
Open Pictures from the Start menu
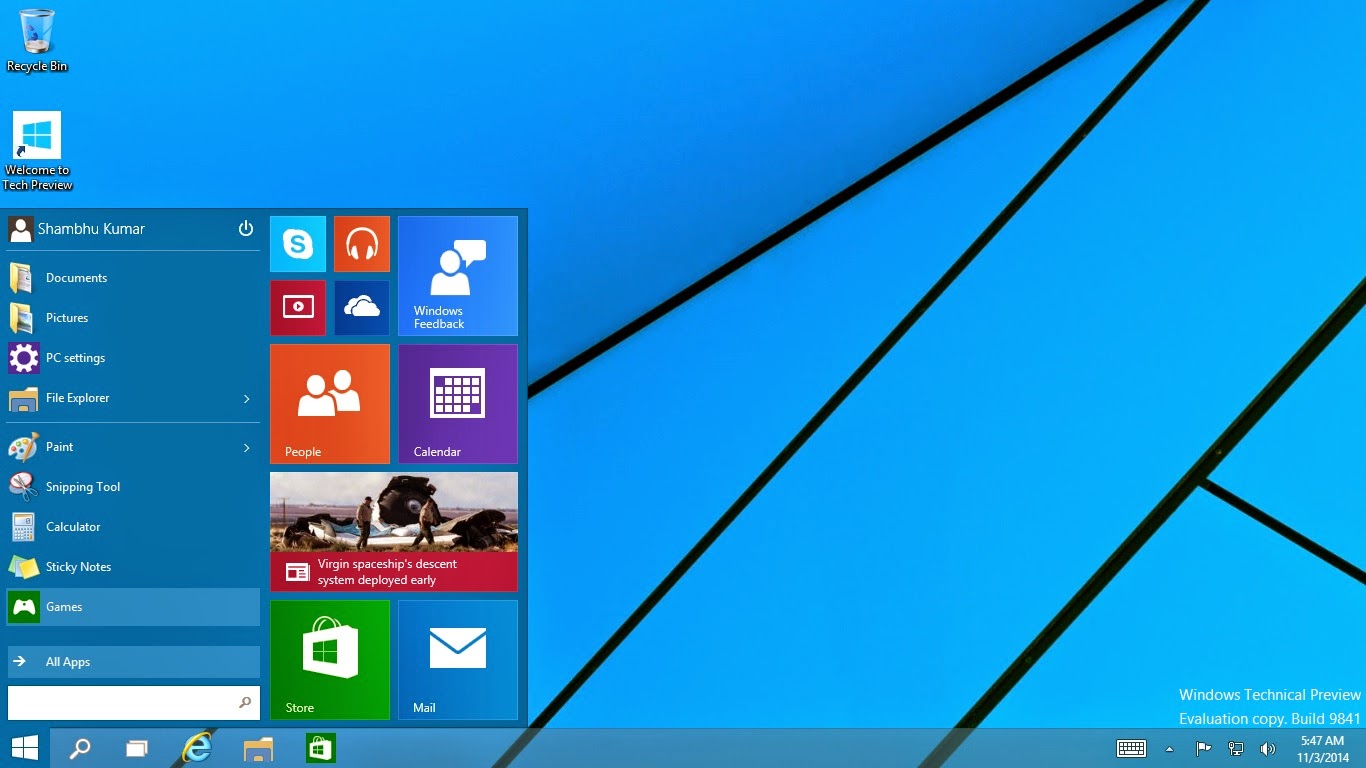point(133,318)
